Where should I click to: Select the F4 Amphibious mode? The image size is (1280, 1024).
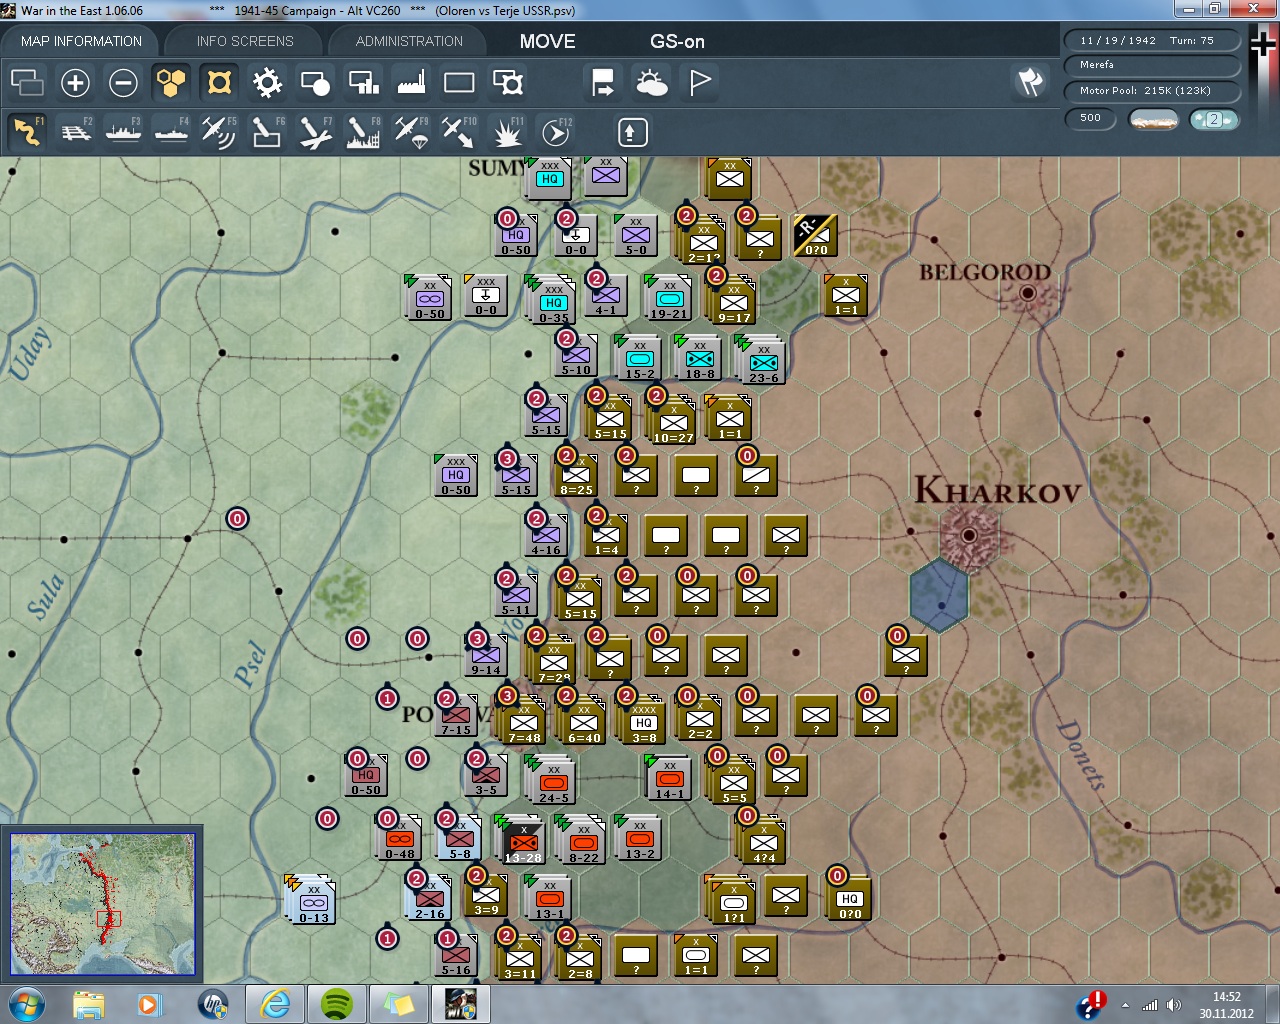pyautogui.click(x=172, y=132)
